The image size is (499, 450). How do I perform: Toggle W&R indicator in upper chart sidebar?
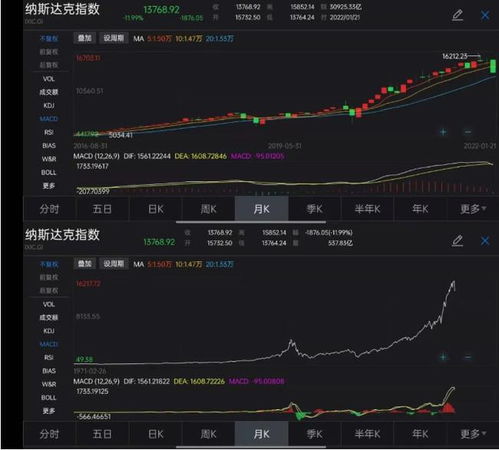point(49,159)
